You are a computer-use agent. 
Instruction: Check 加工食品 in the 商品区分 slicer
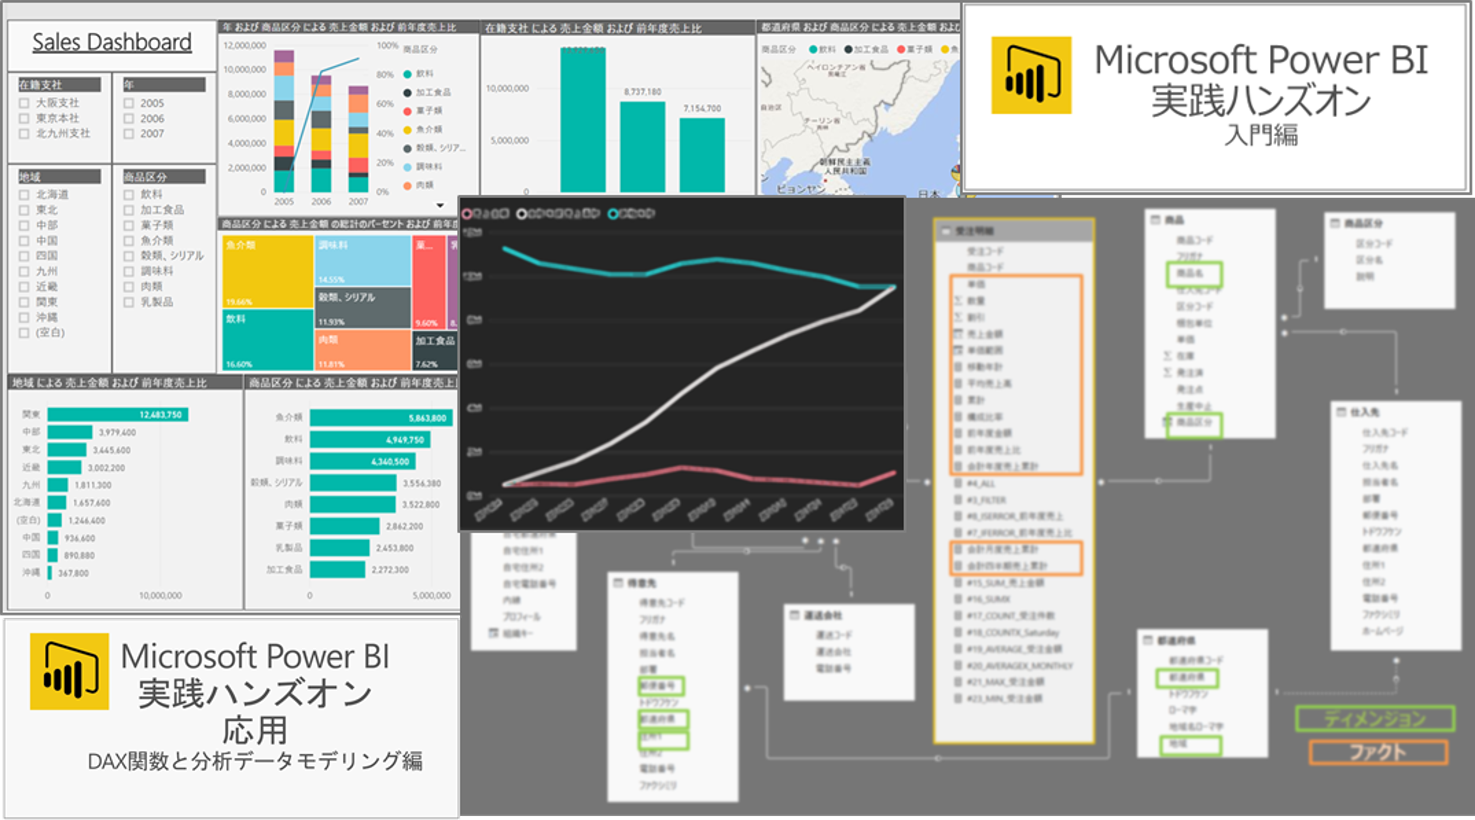(129, 210)
